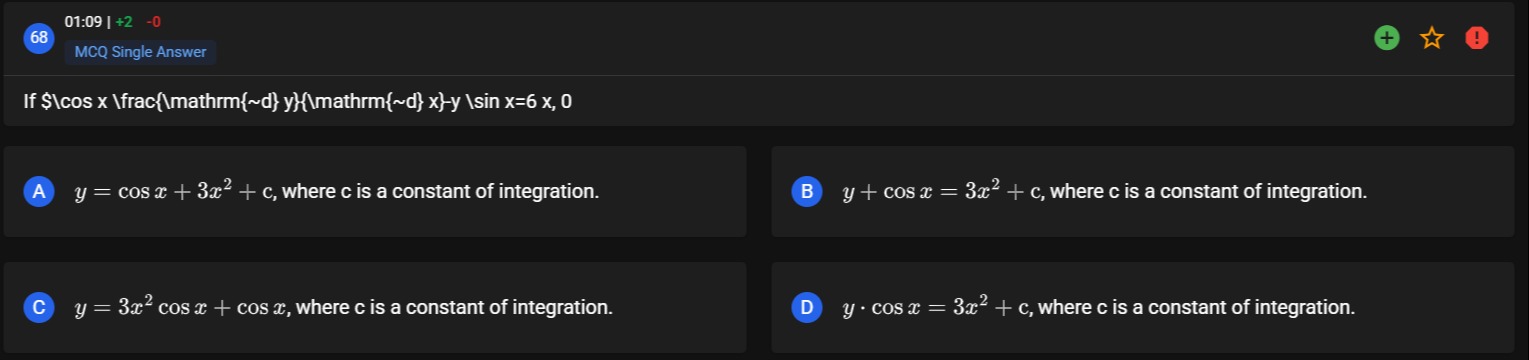Bookmark question with the star icon

point(1432,38)
